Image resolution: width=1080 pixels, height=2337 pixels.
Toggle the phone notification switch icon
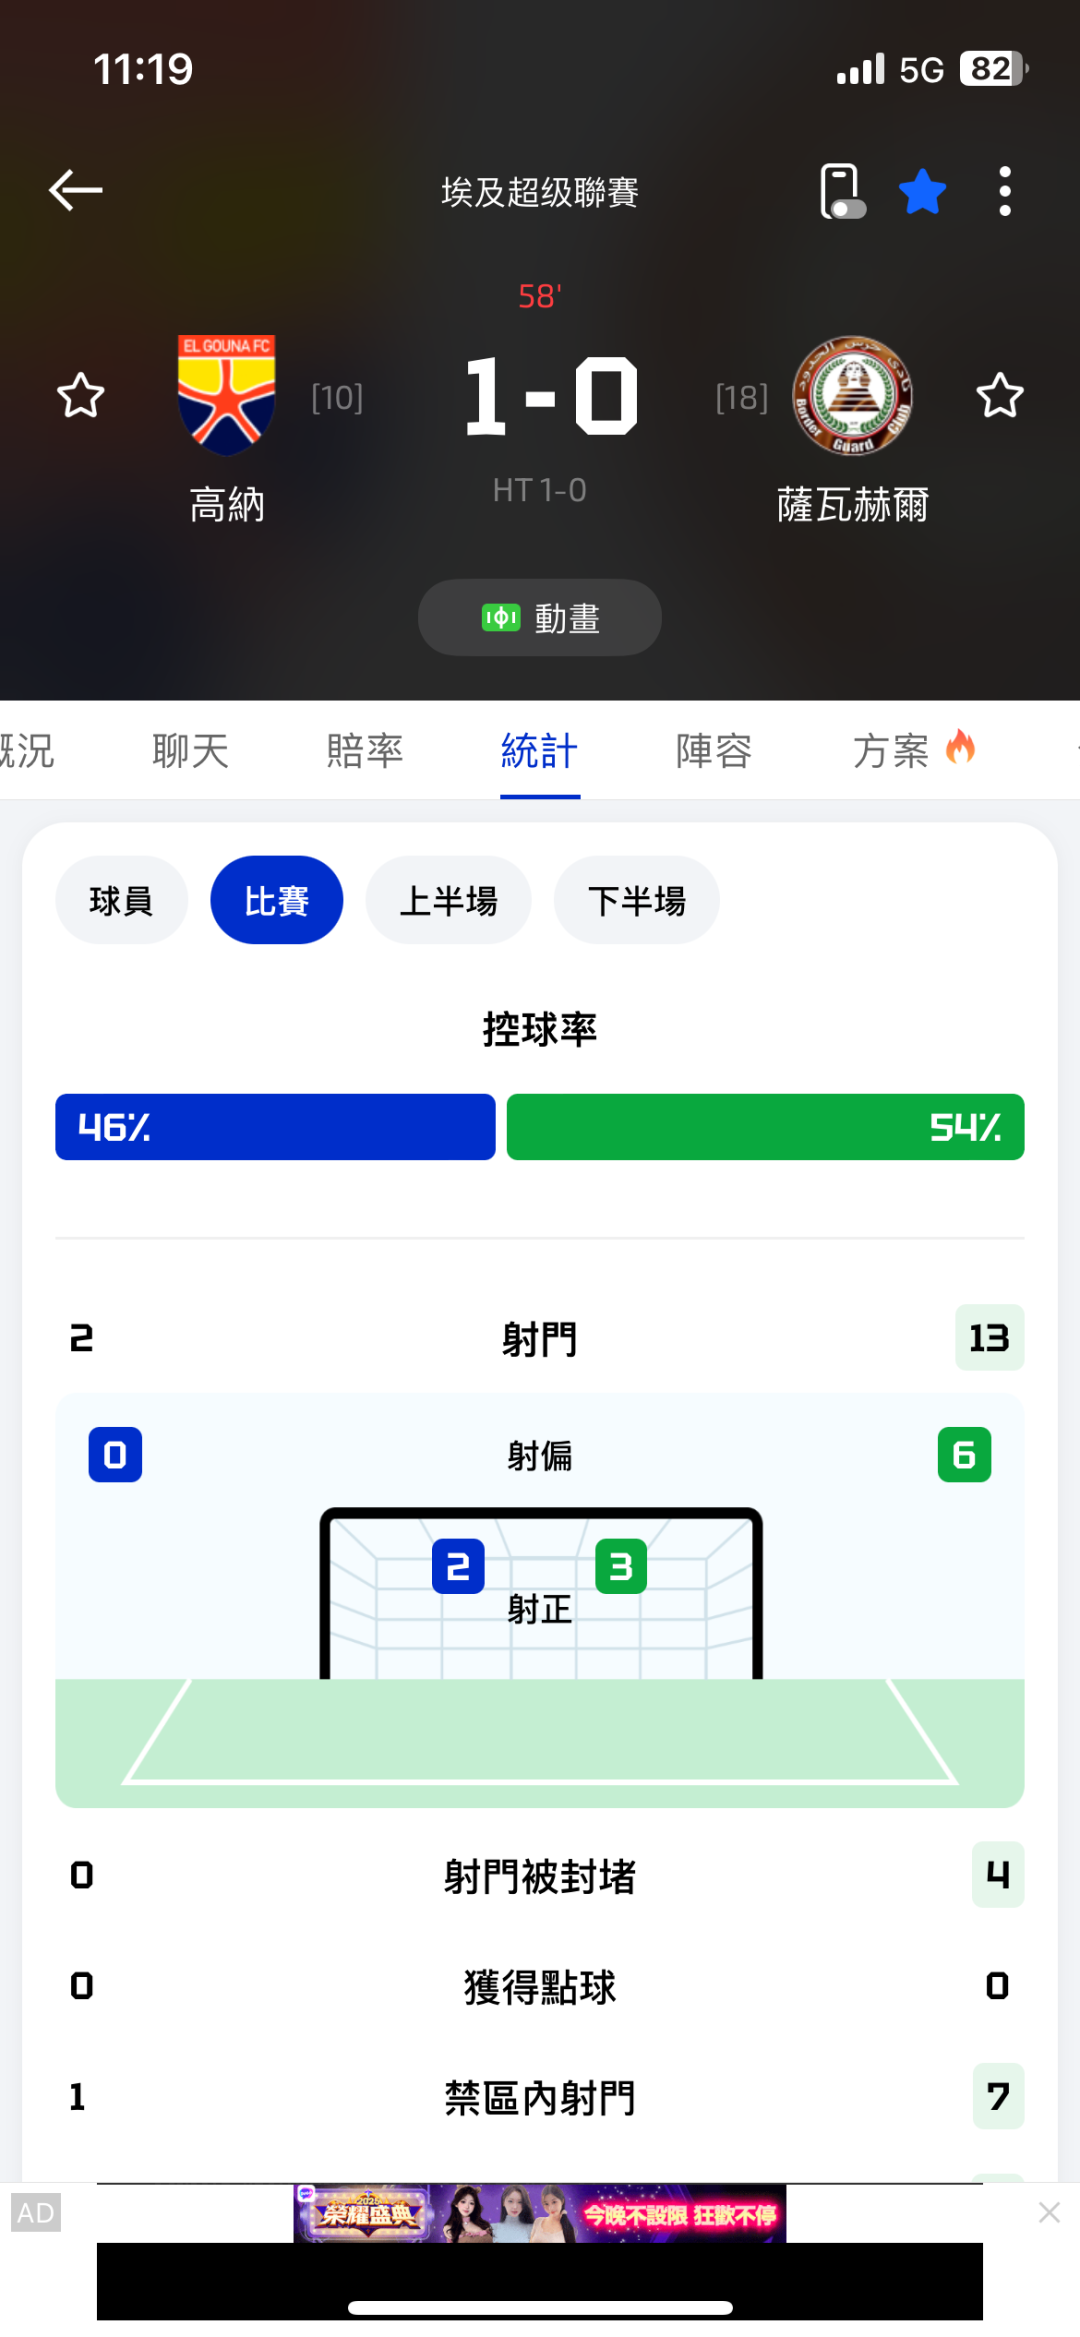841,191
